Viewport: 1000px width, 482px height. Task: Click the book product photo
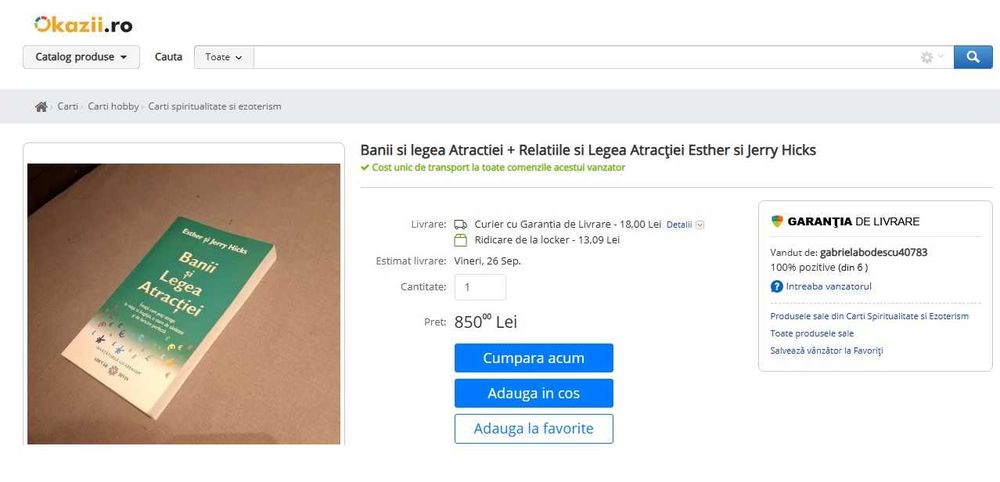[x=184, y=303]
